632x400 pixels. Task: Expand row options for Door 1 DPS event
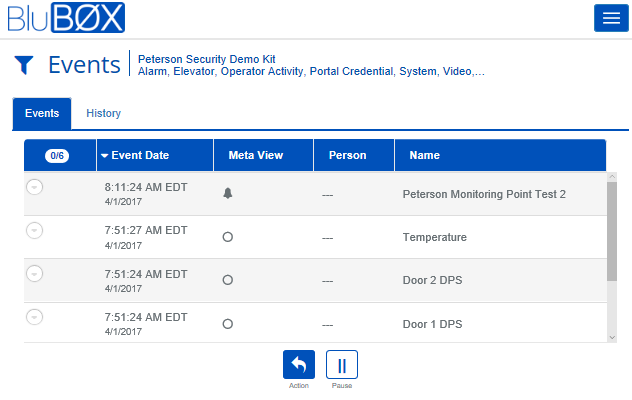click(x=35, y=317)
